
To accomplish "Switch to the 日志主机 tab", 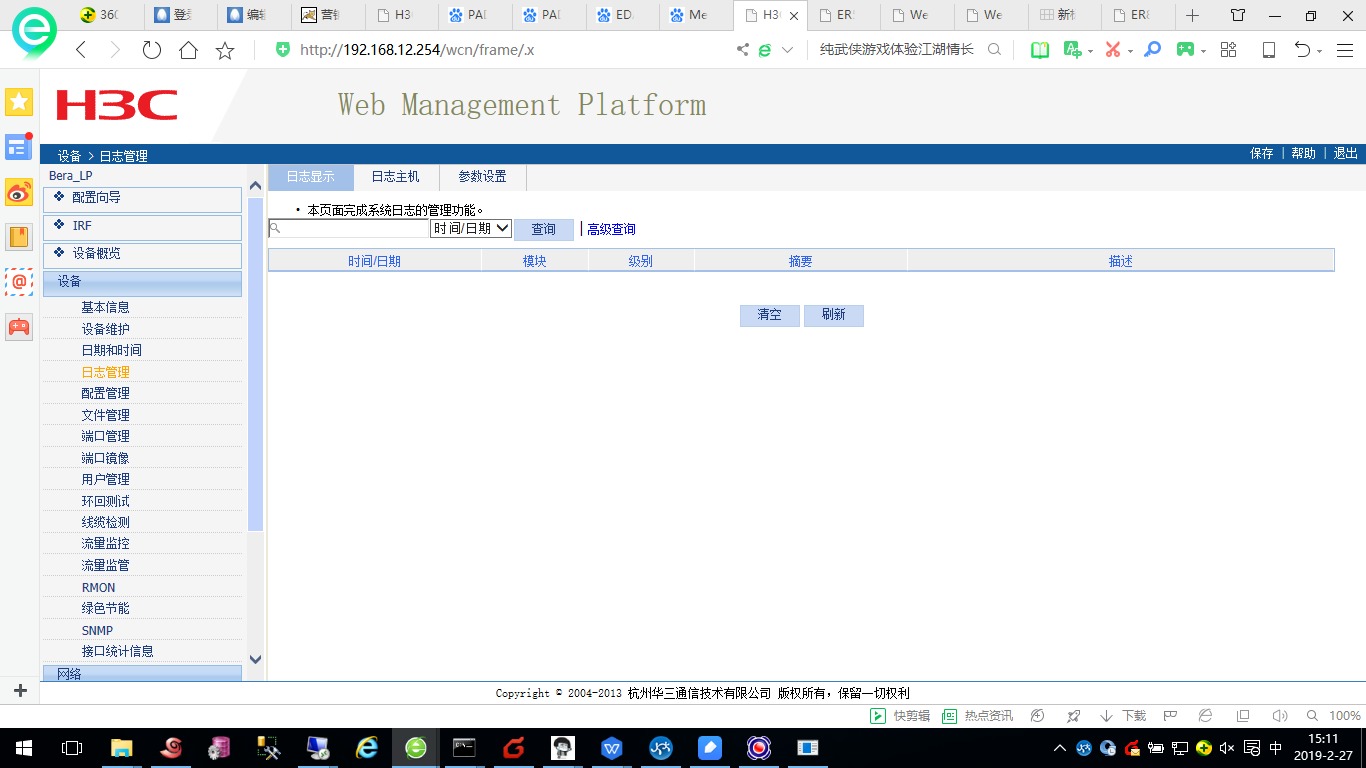I will pos(396,177).
